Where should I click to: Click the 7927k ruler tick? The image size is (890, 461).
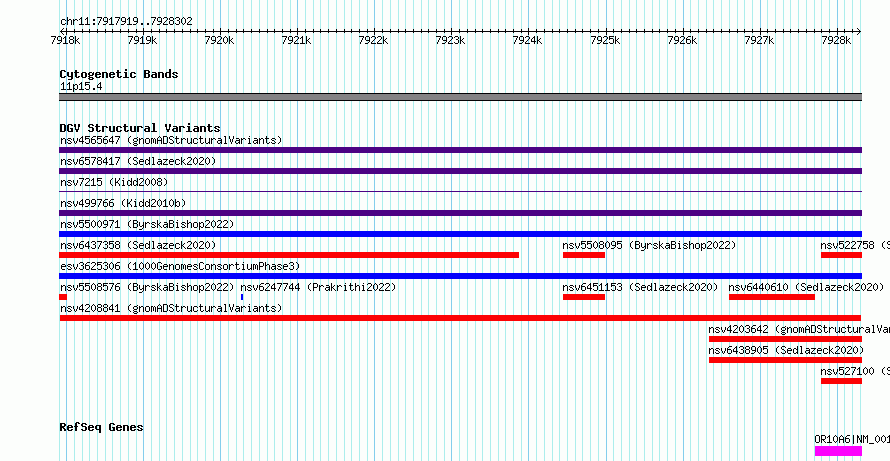point(760,40)
